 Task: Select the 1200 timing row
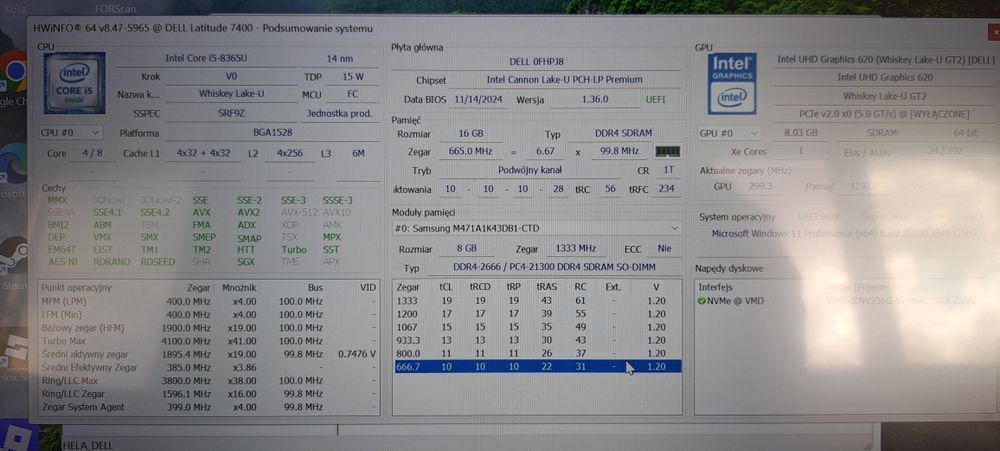[538, 314]
